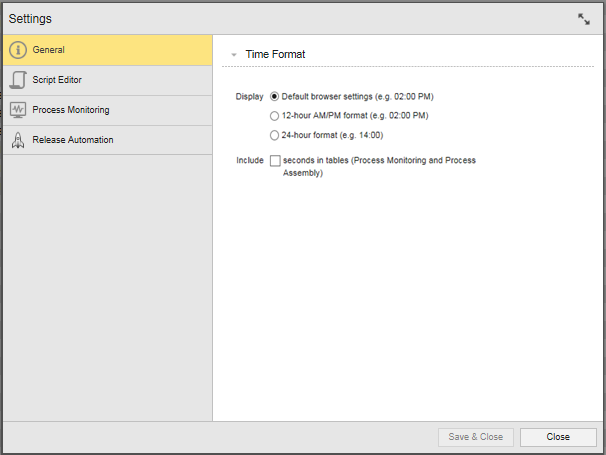Maximize dialog using expand arrows icon
The height and width of the screenshot is (455, 606).
584,19
